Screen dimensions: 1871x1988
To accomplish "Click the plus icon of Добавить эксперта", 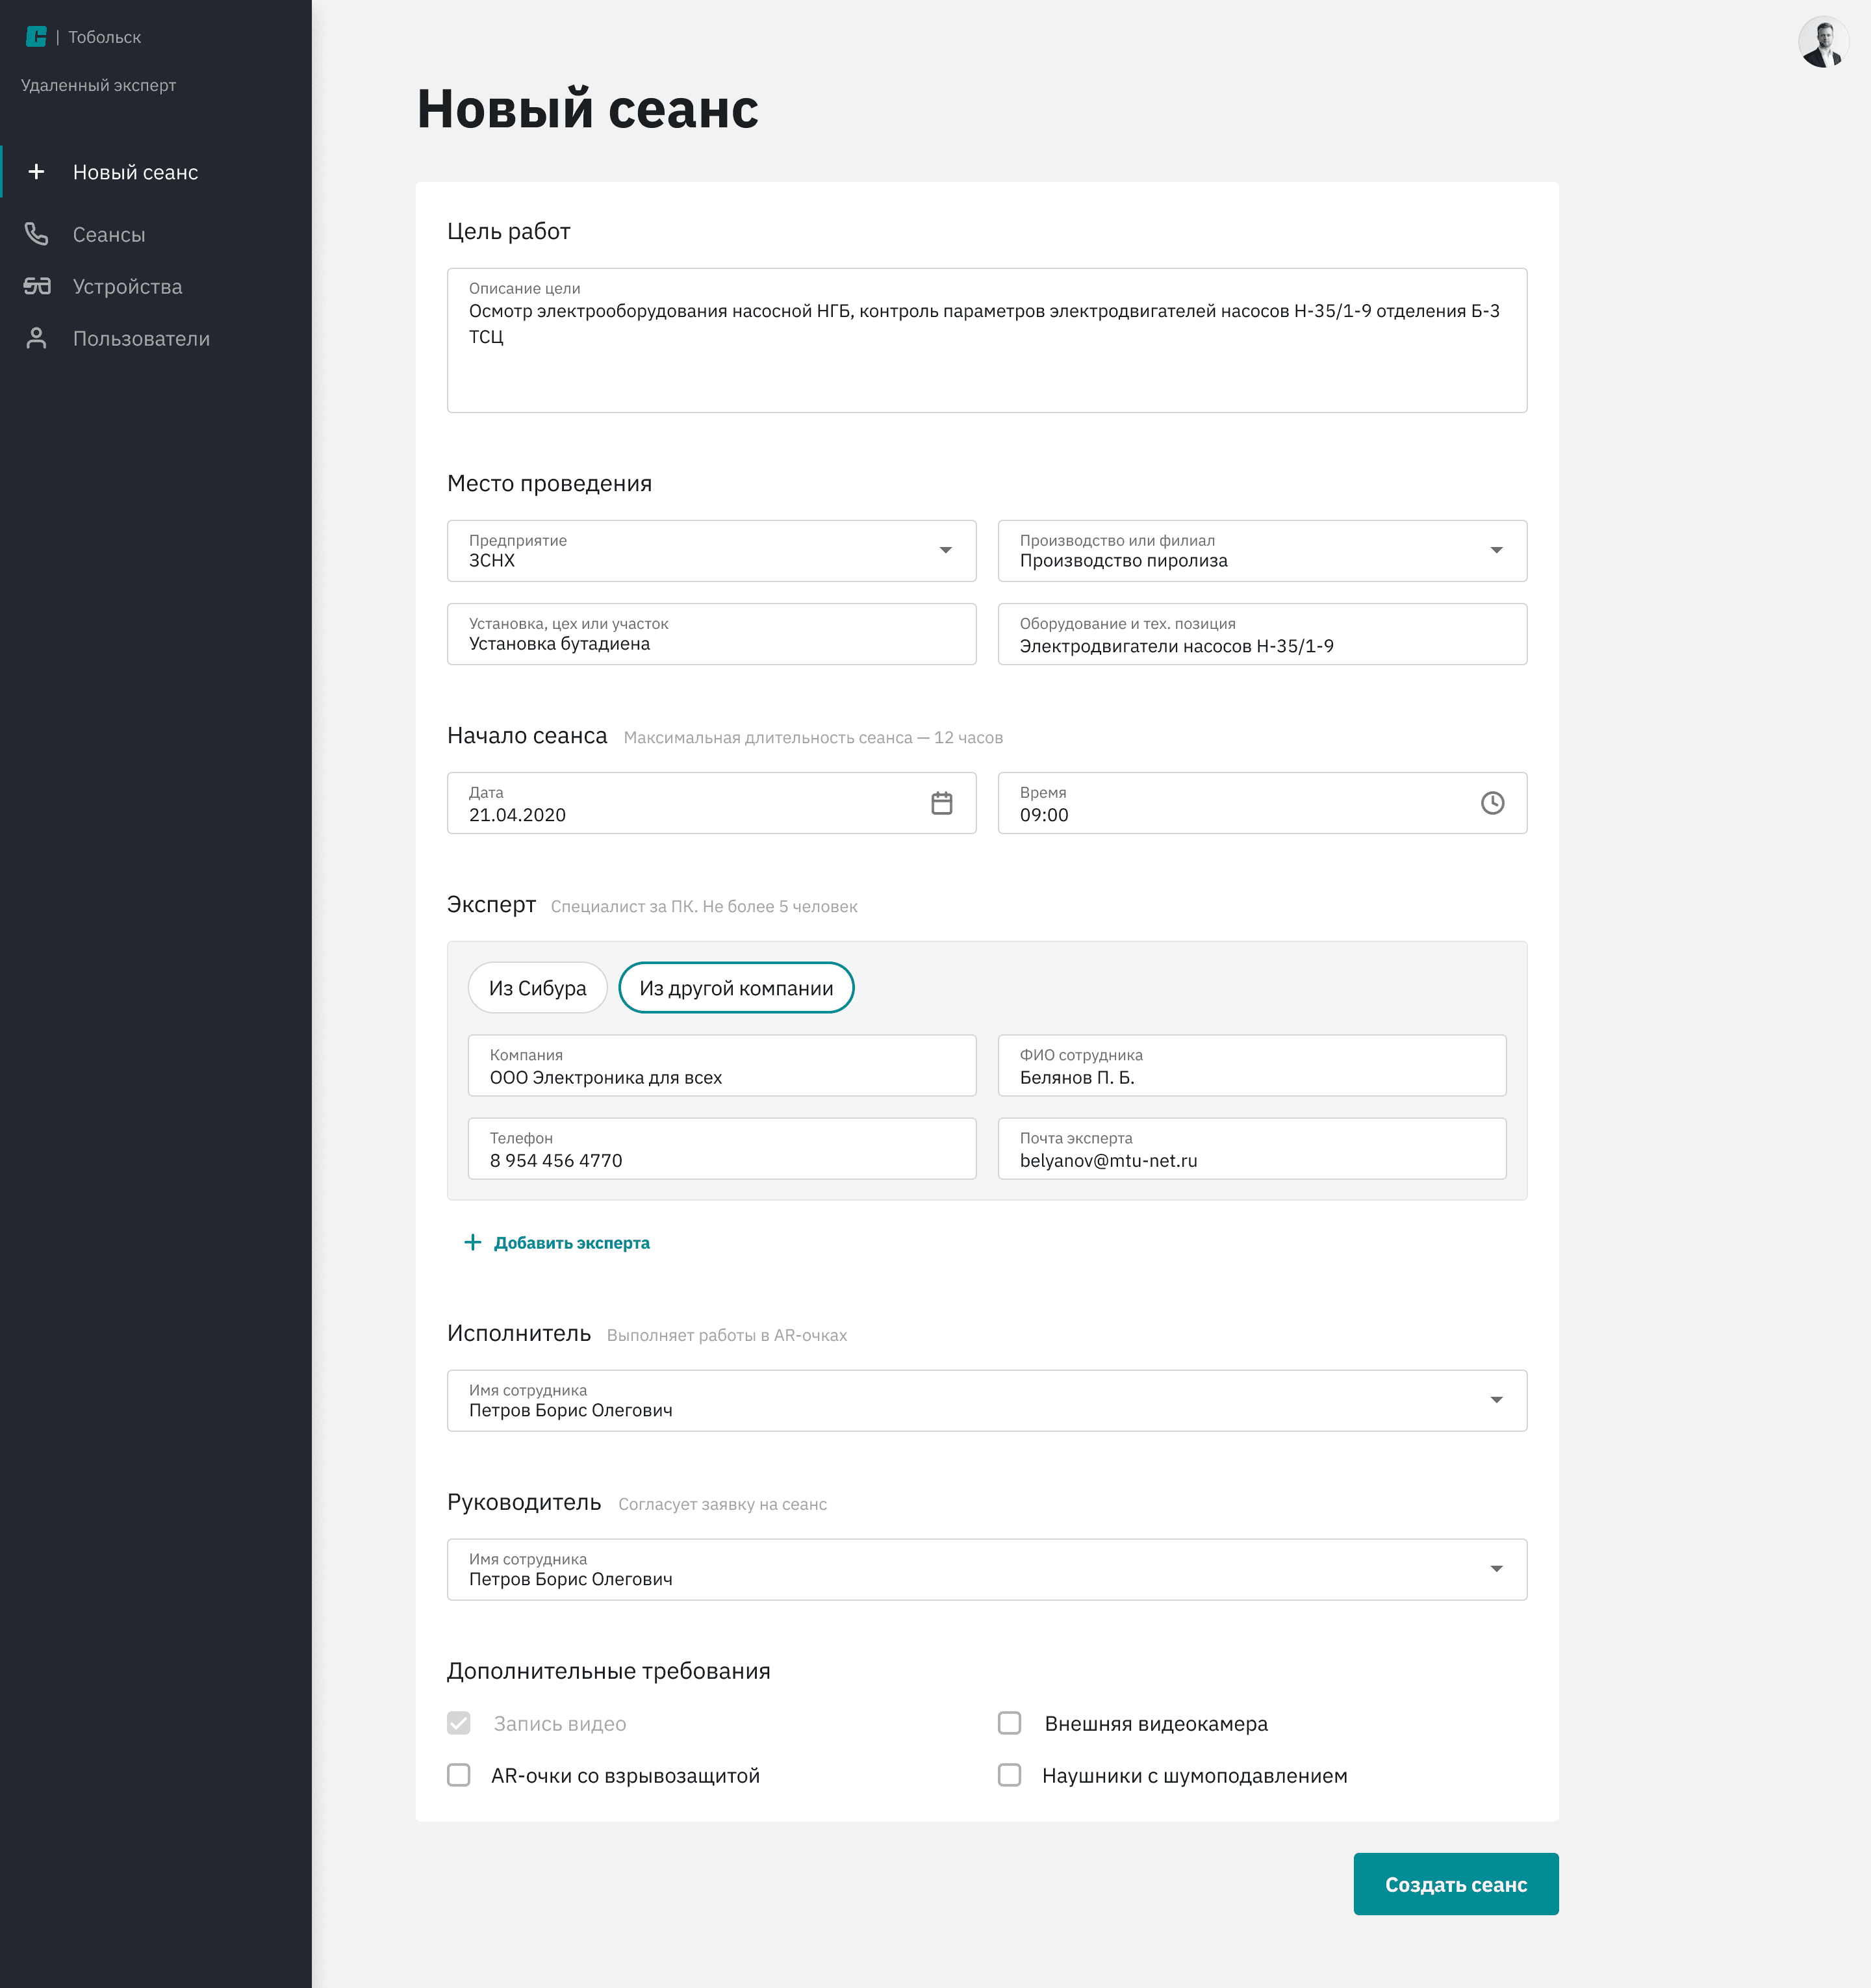I will [x=473, y=1242].
